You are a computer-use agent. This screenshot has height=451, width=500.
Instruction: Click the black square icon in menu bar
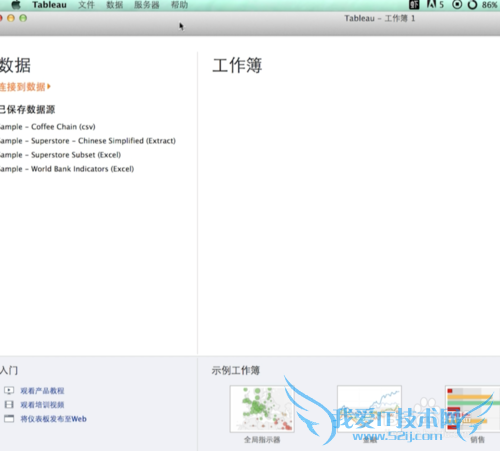click(414, 5)
